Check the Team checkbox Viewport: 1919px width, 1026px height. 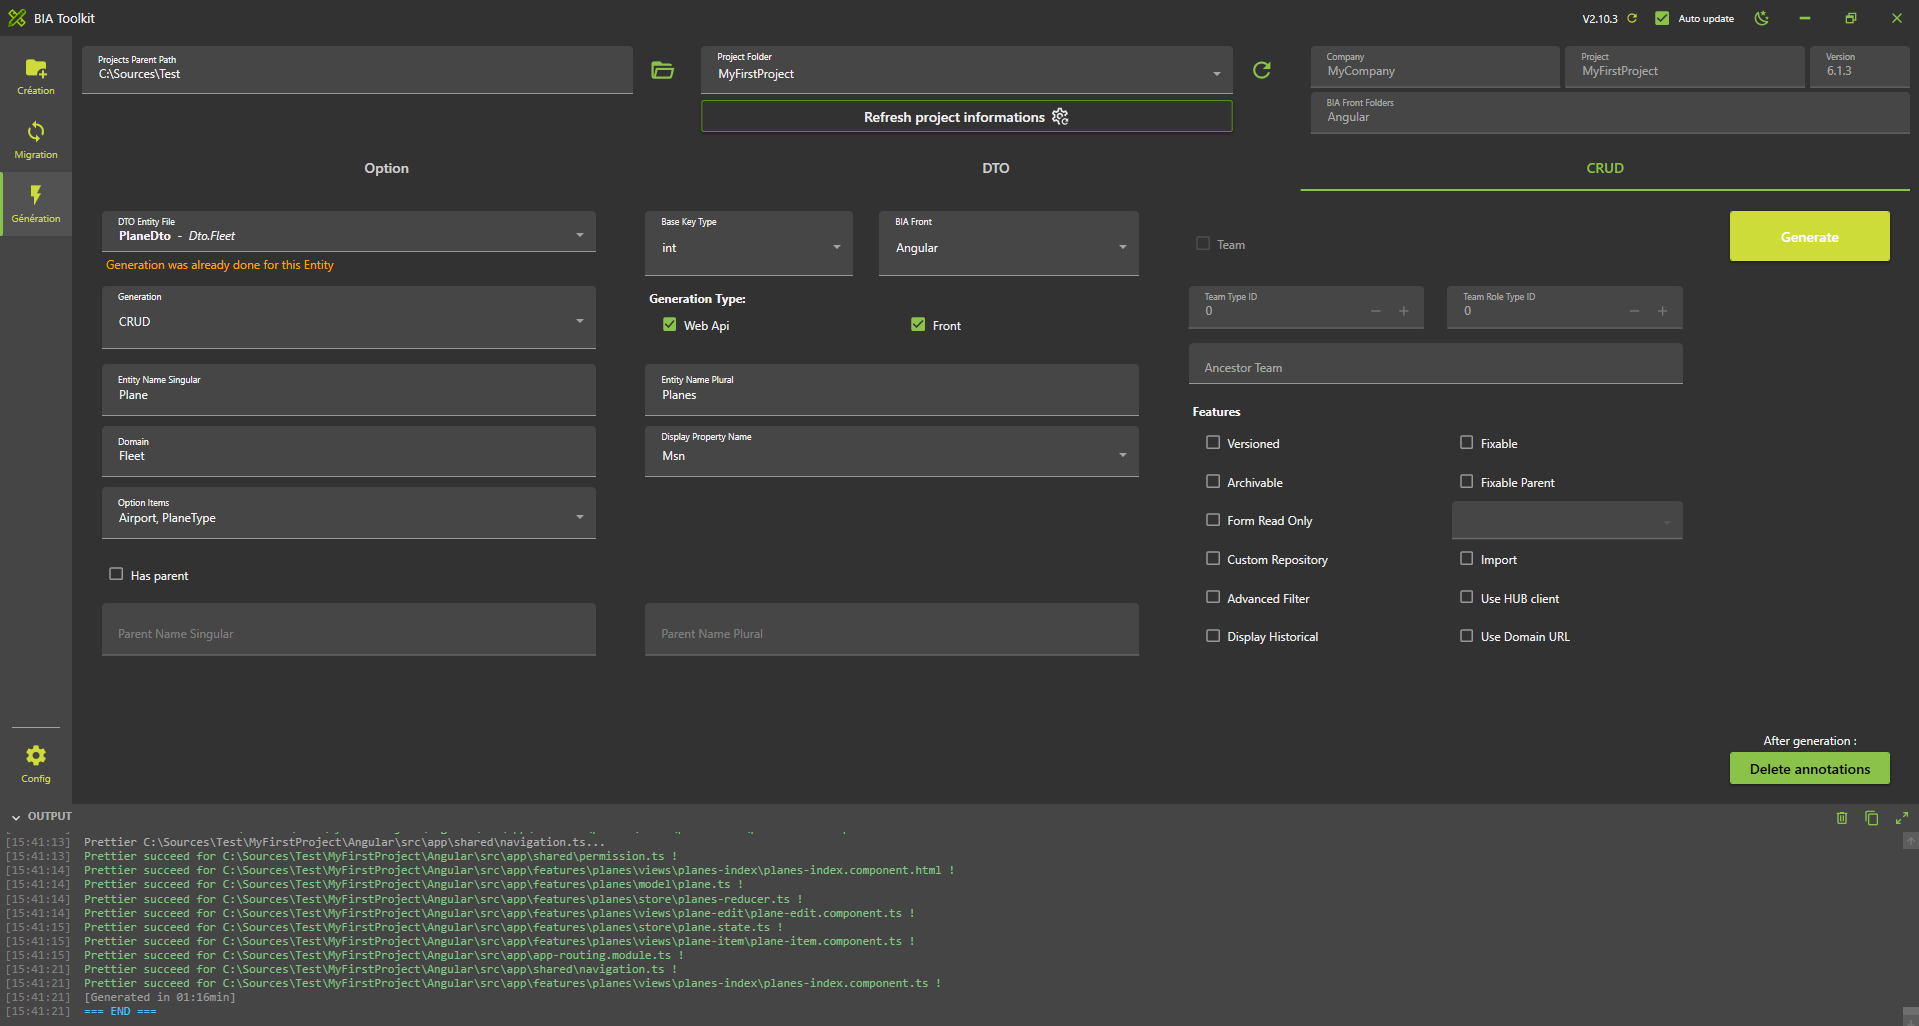click(x=1203, y=243)
